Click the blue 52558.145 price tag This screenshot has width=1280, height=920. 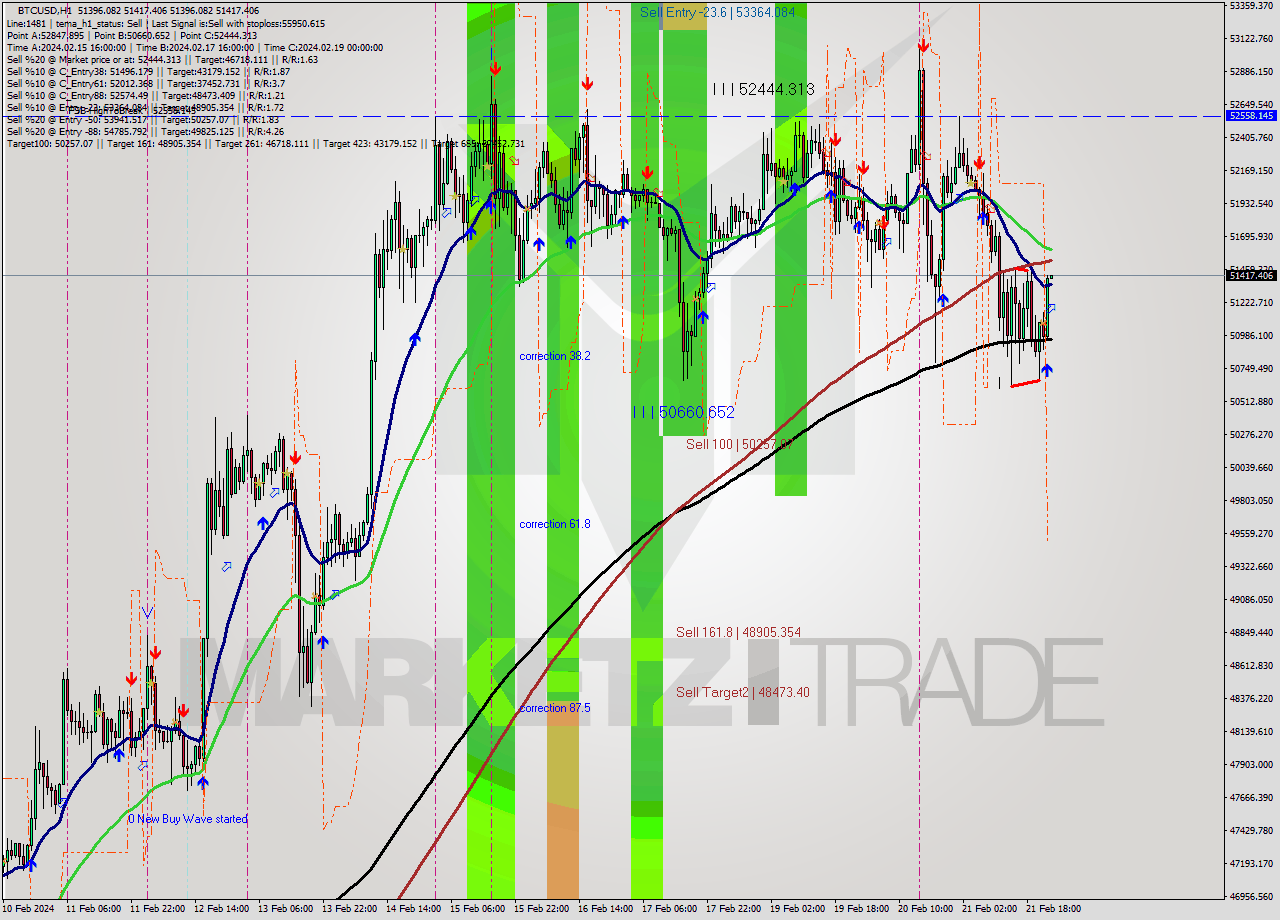pos(1251,116)
